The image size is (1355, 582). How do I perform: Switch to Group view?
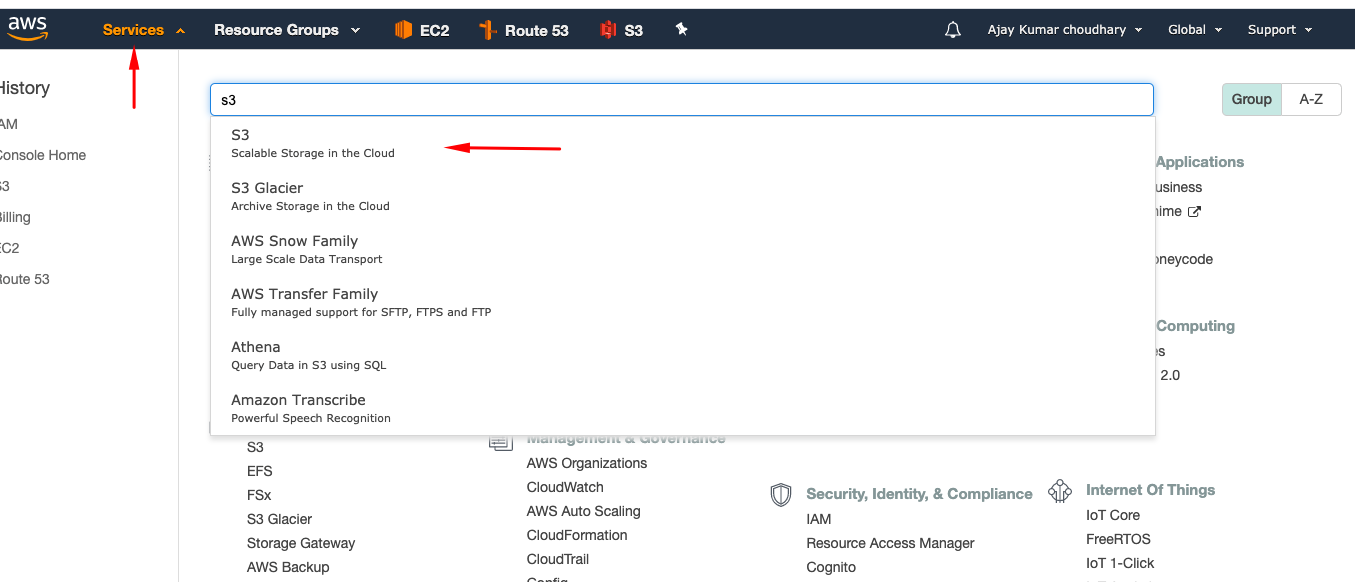[1252, 99]
